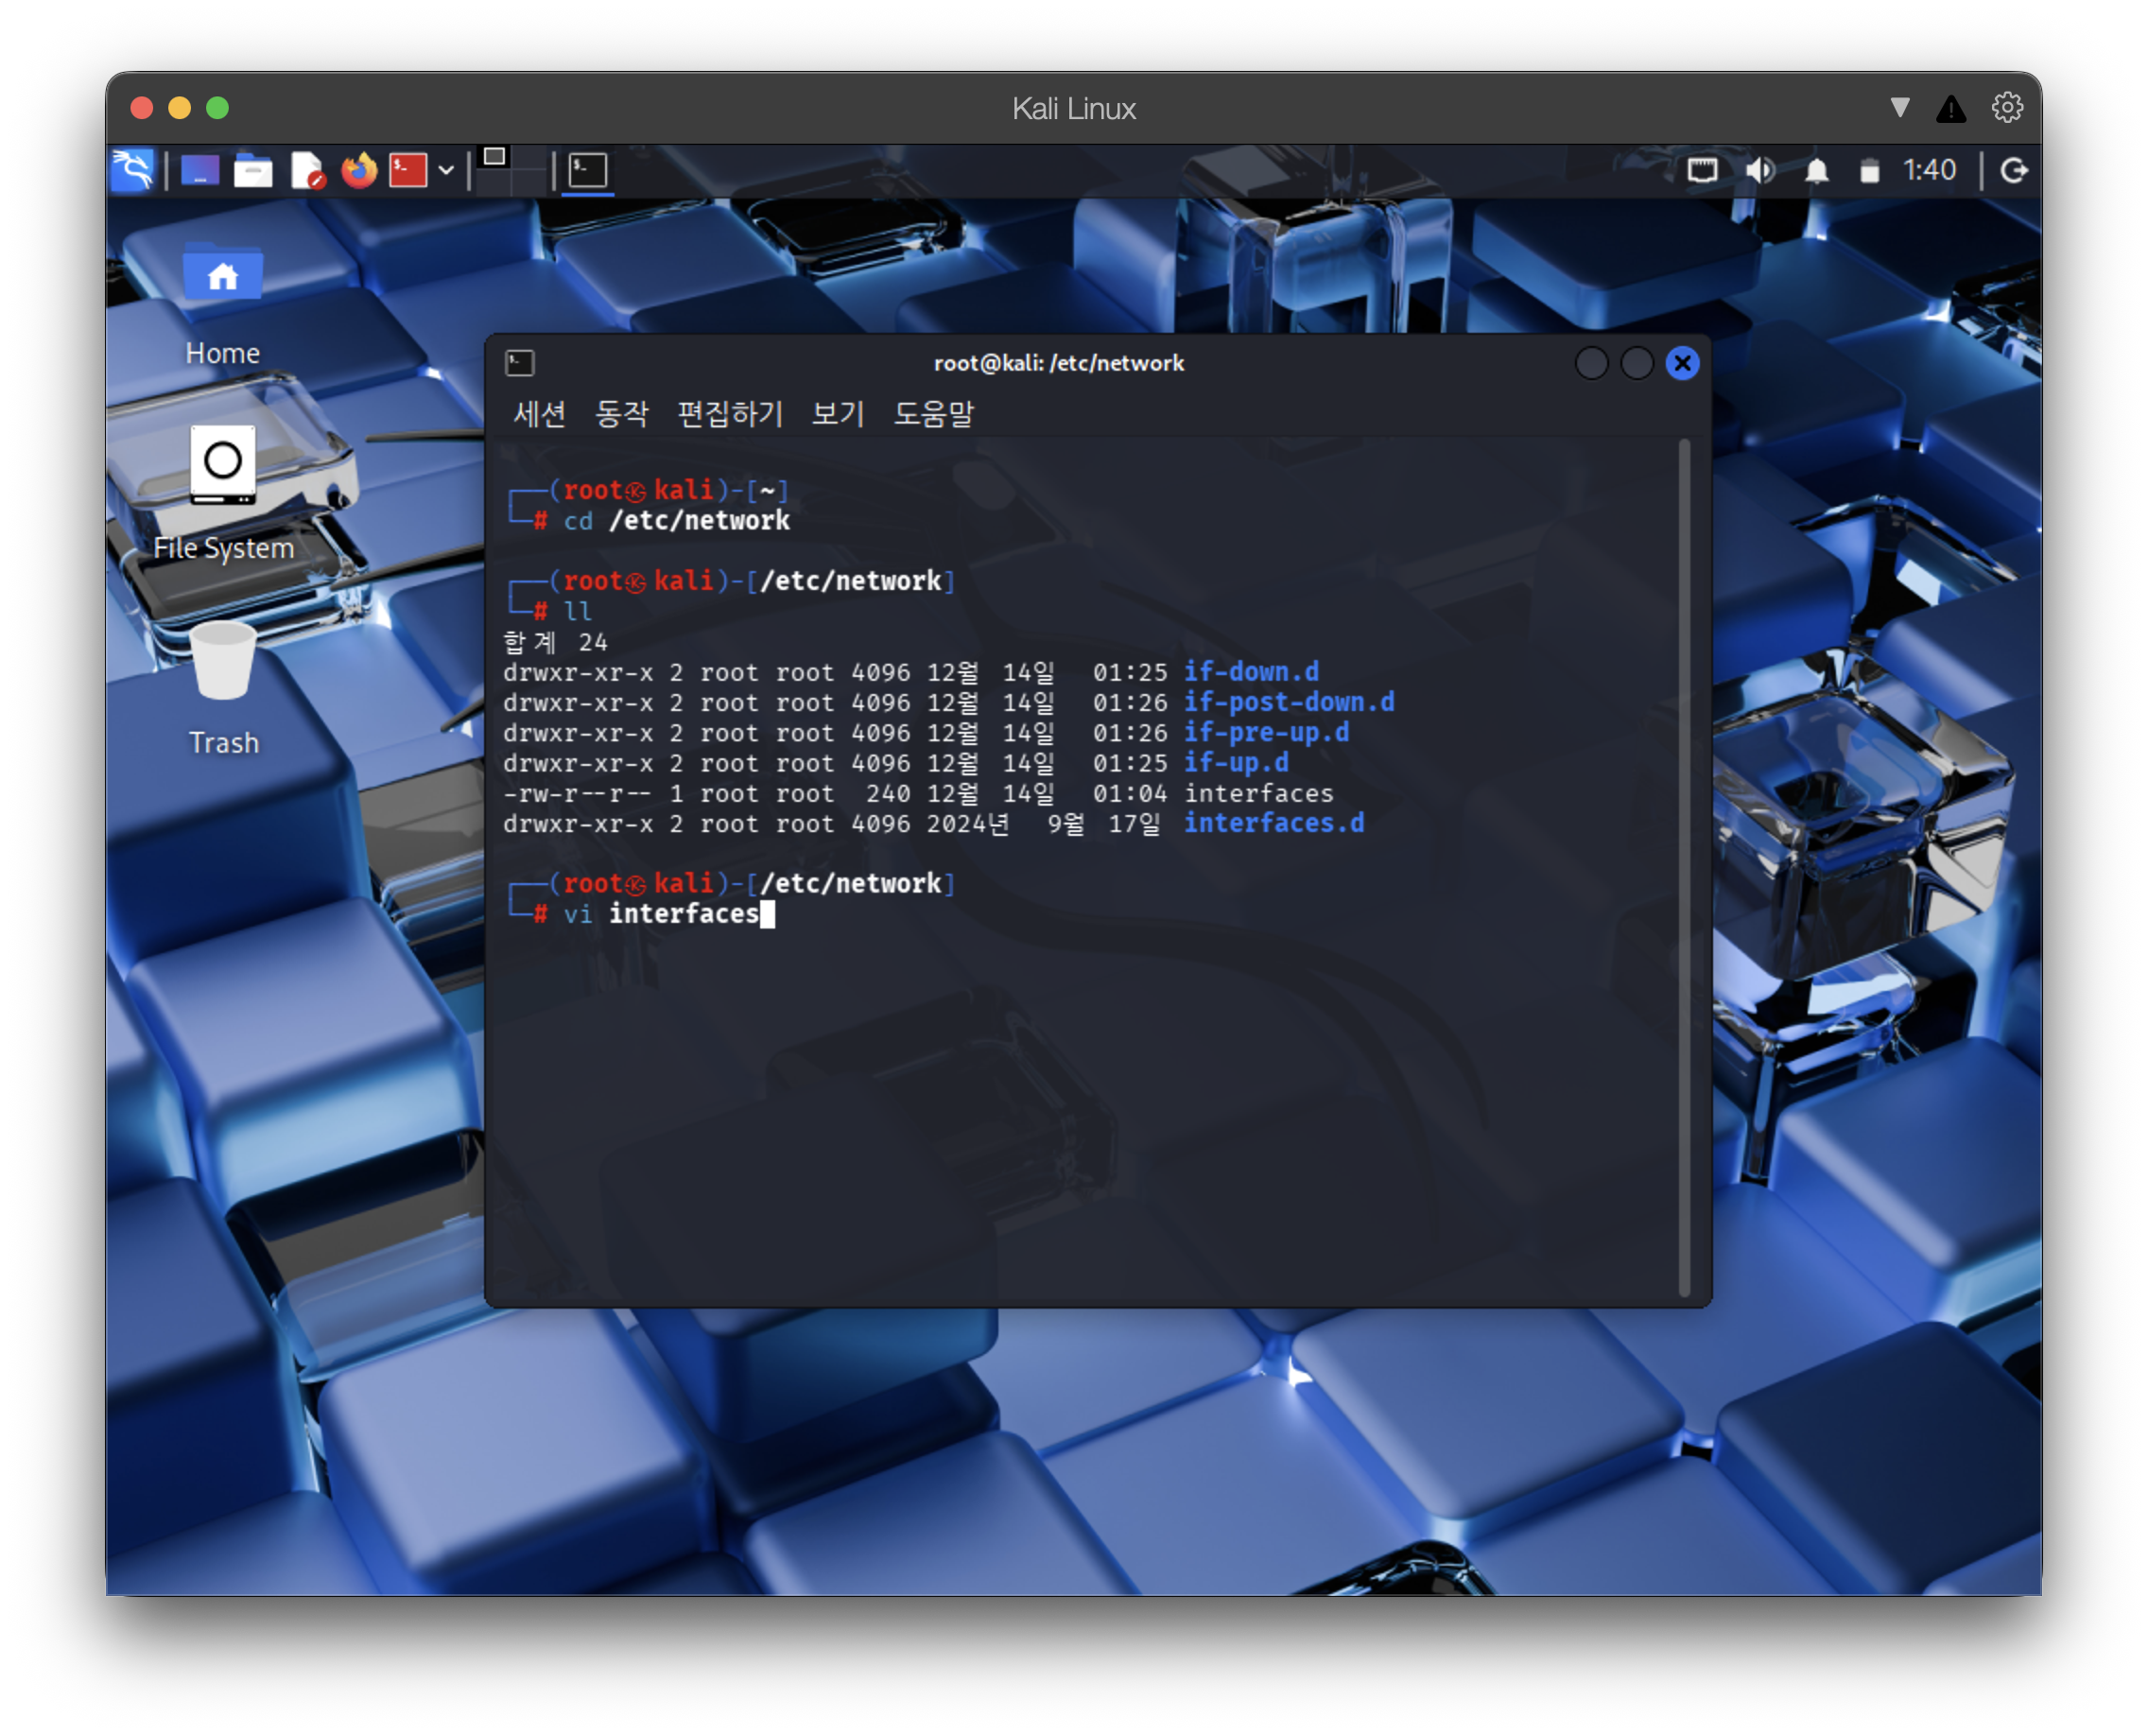Image resolution: width=2148 pixels, height=1736 pixels.
Task: Open the 도움말 menu
Action: click(x=933, y=413)
